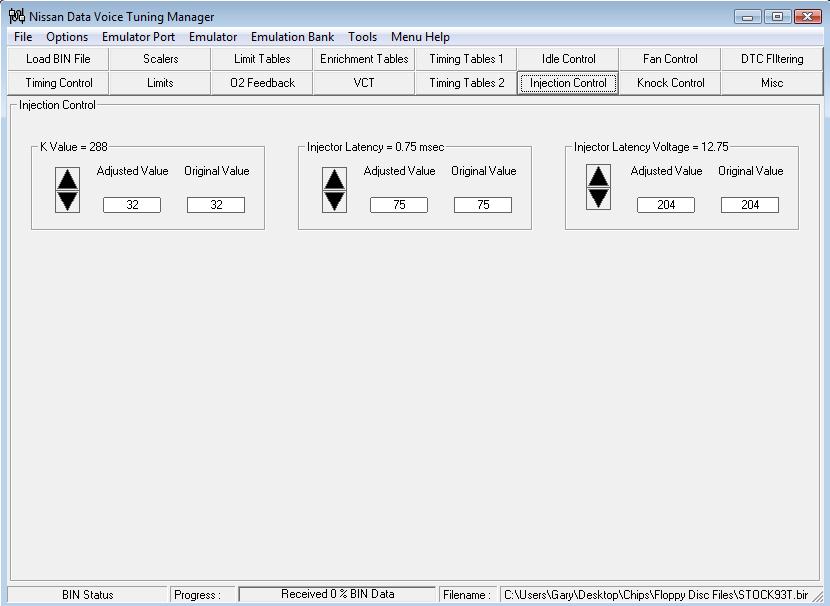830x606 pixels.
Task: Click the K Value Adjusted Value field
Action: click(132, 205)
